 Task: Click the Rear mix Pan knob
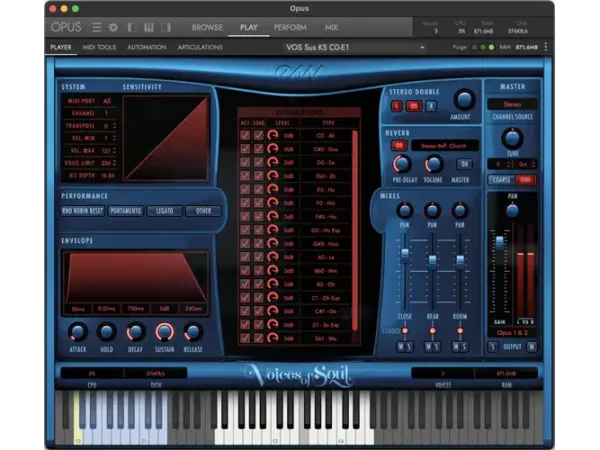pyautogui.click(x=432, y=210)
